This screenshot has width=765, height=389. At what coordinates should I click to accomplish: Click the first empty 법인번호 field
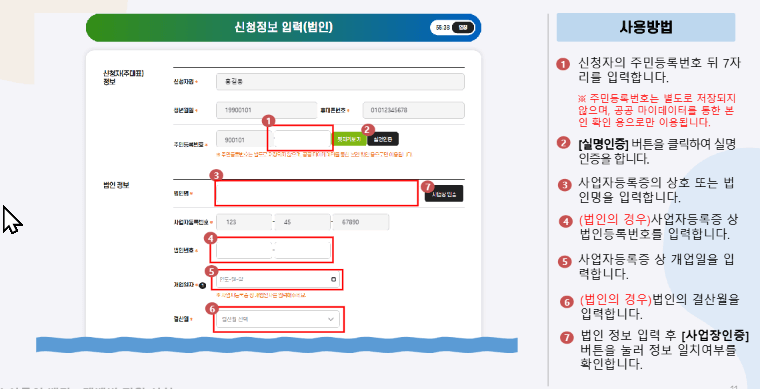click(x=243, y=250)
